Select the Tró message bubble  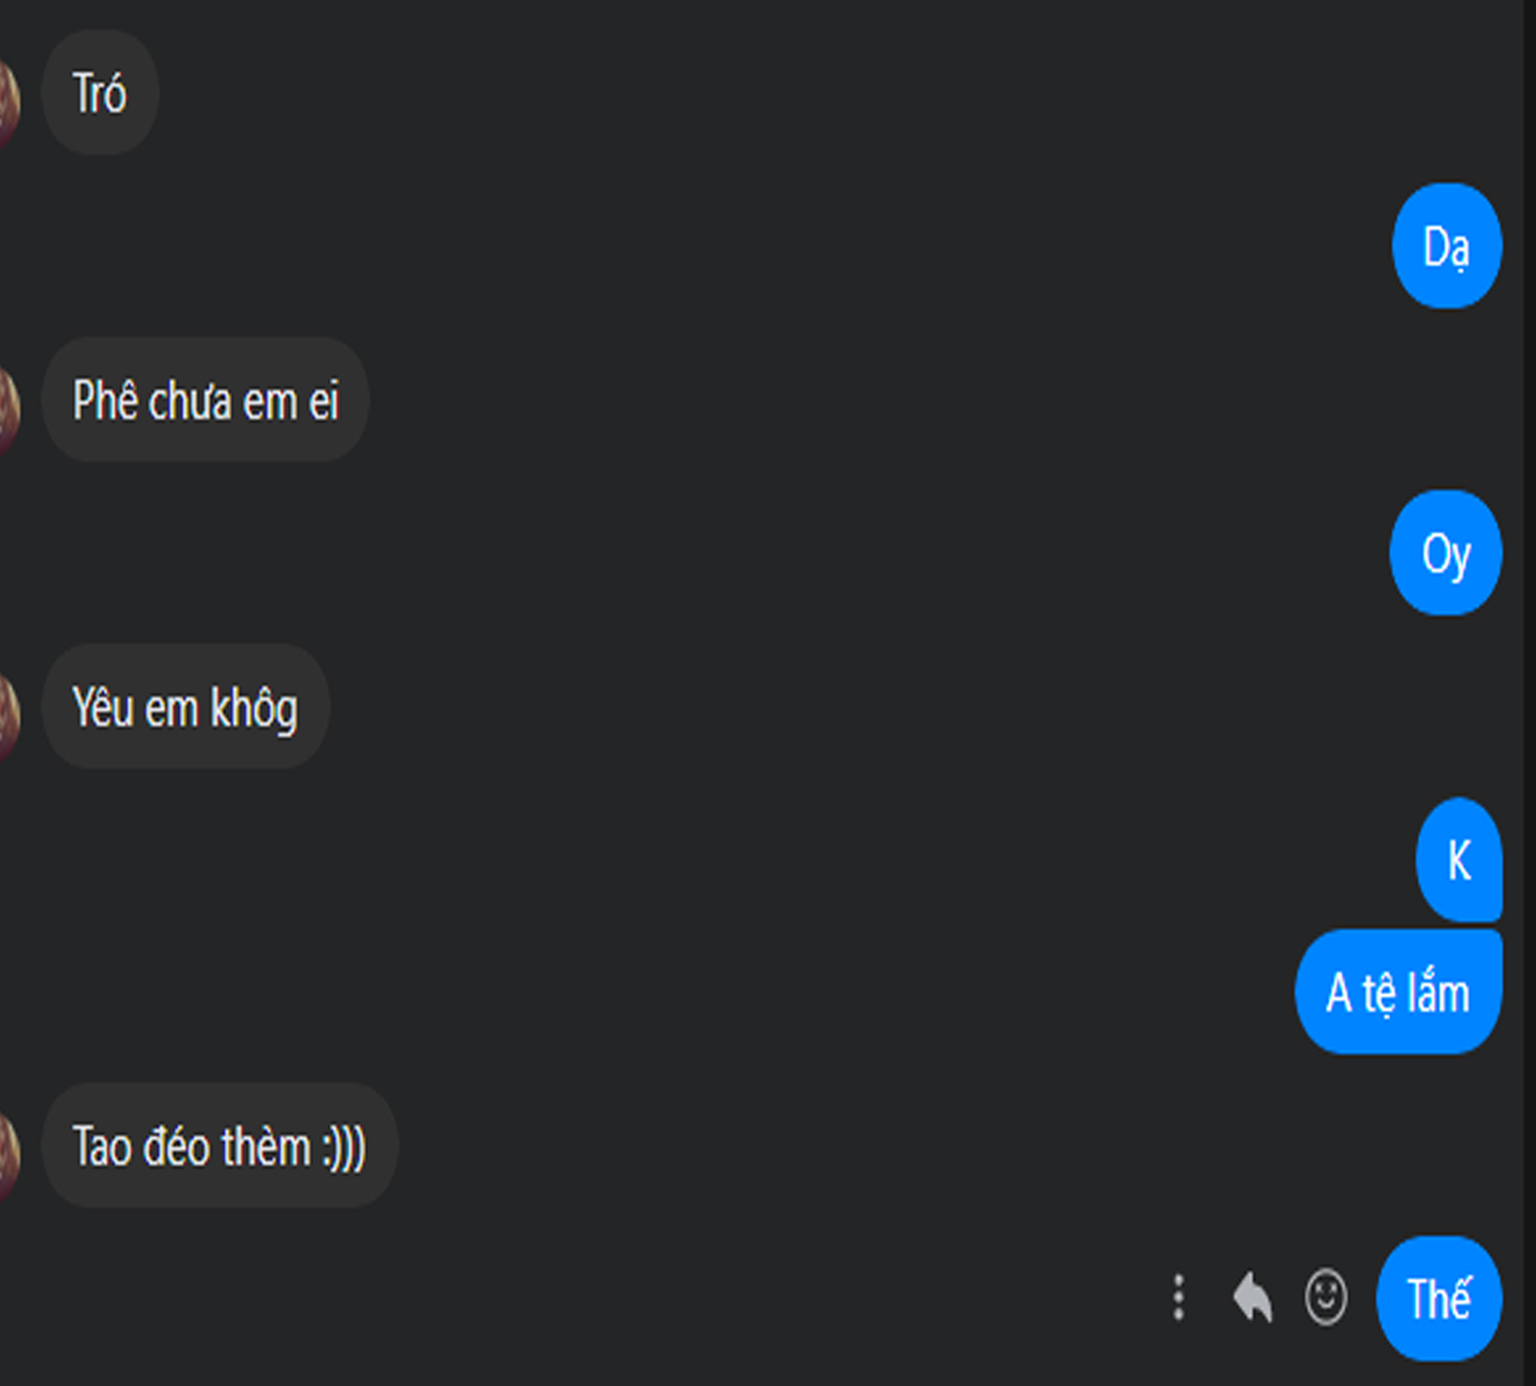[100, 93]
